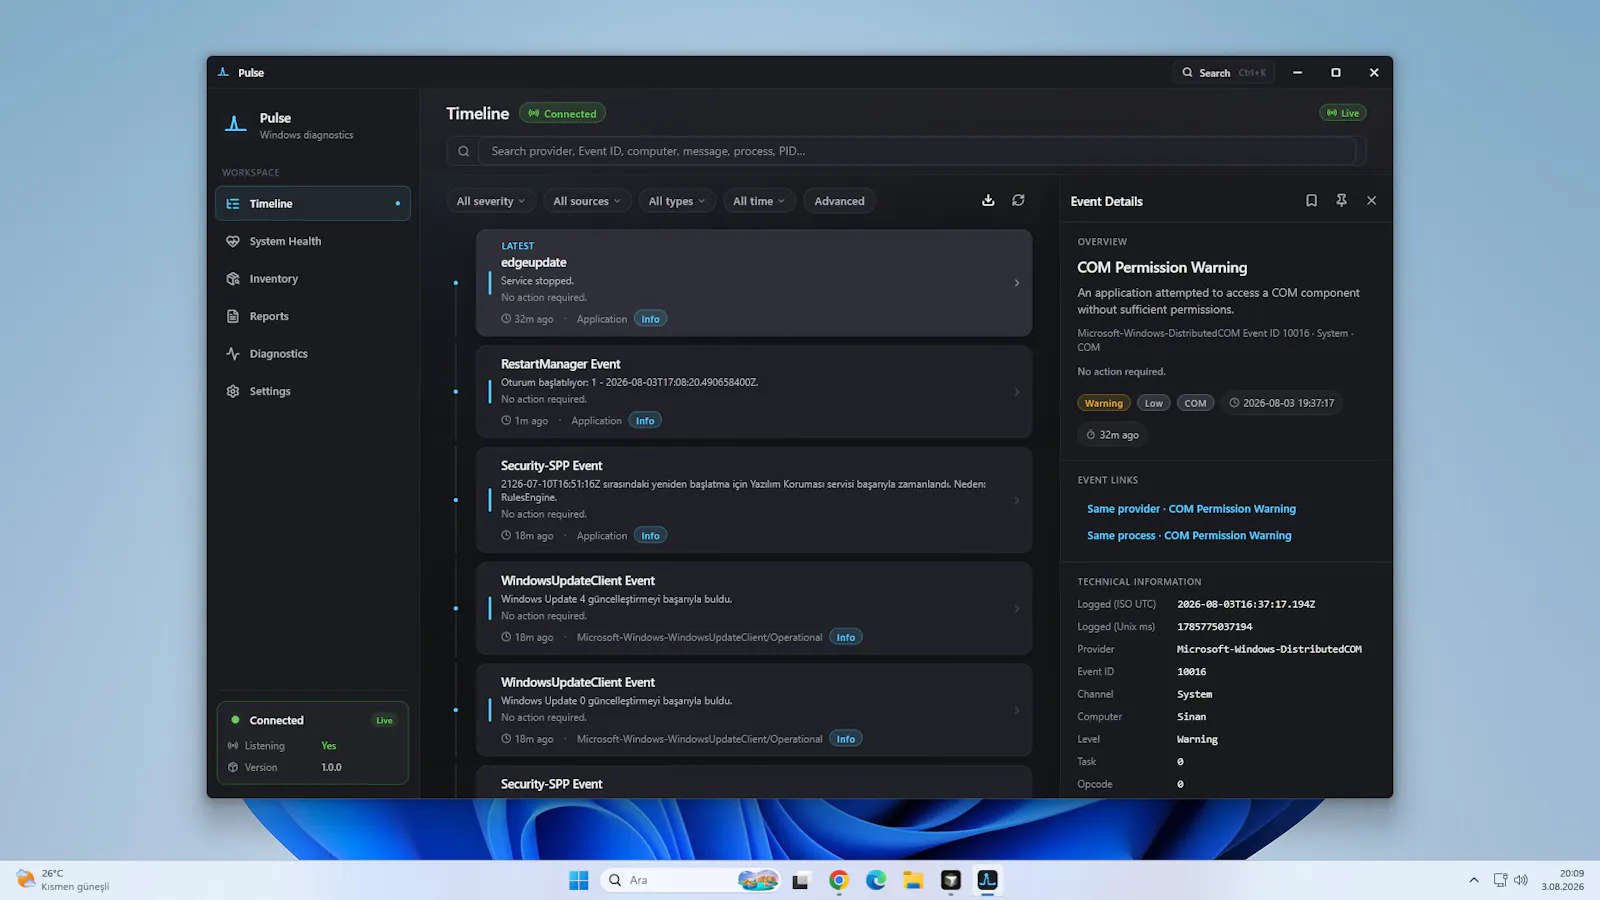Click the Pulse logo in the sidebar header

235,124
